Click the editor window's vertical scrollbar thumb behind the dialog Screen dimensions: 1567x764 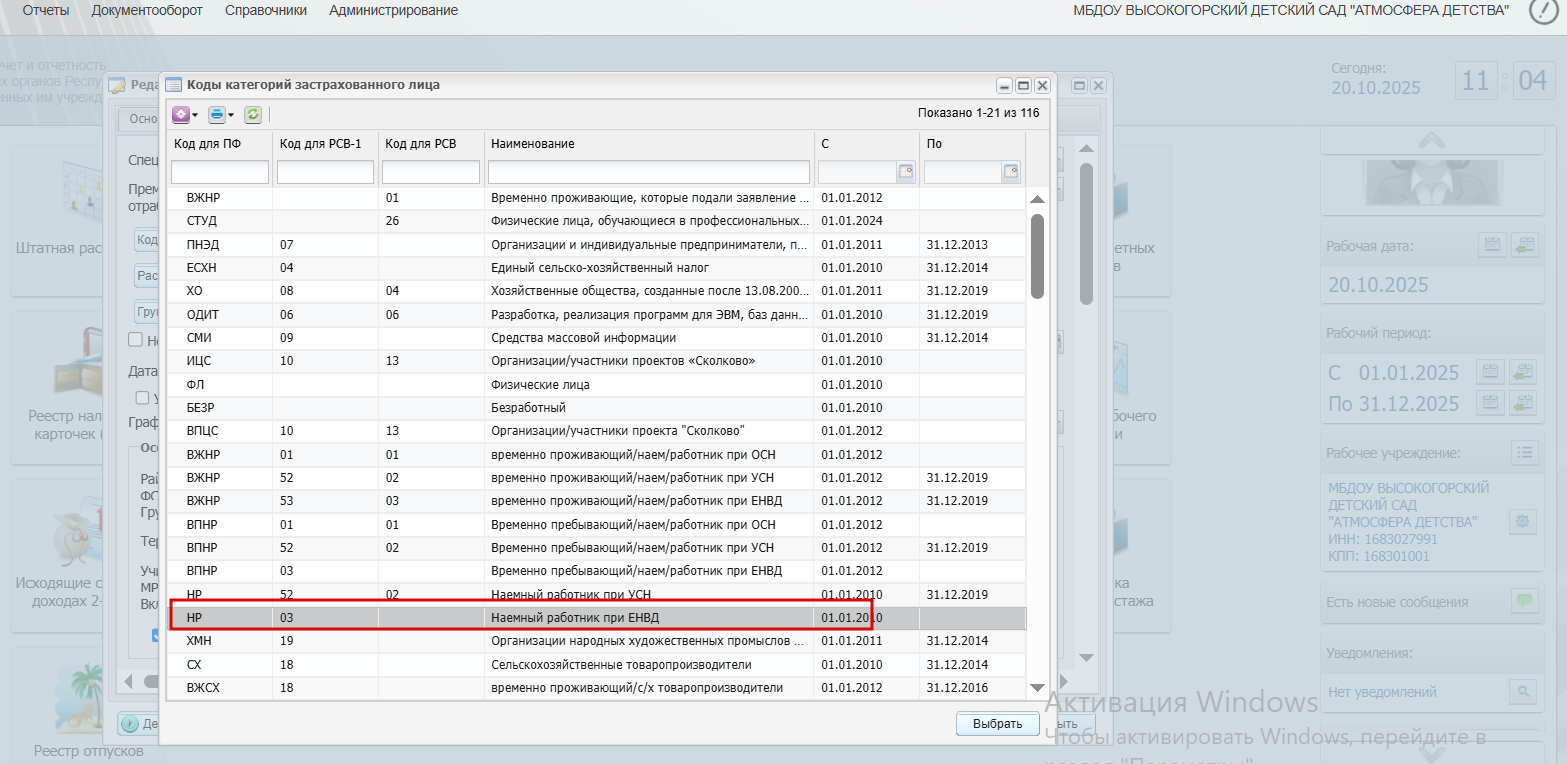pos(1086,232)
